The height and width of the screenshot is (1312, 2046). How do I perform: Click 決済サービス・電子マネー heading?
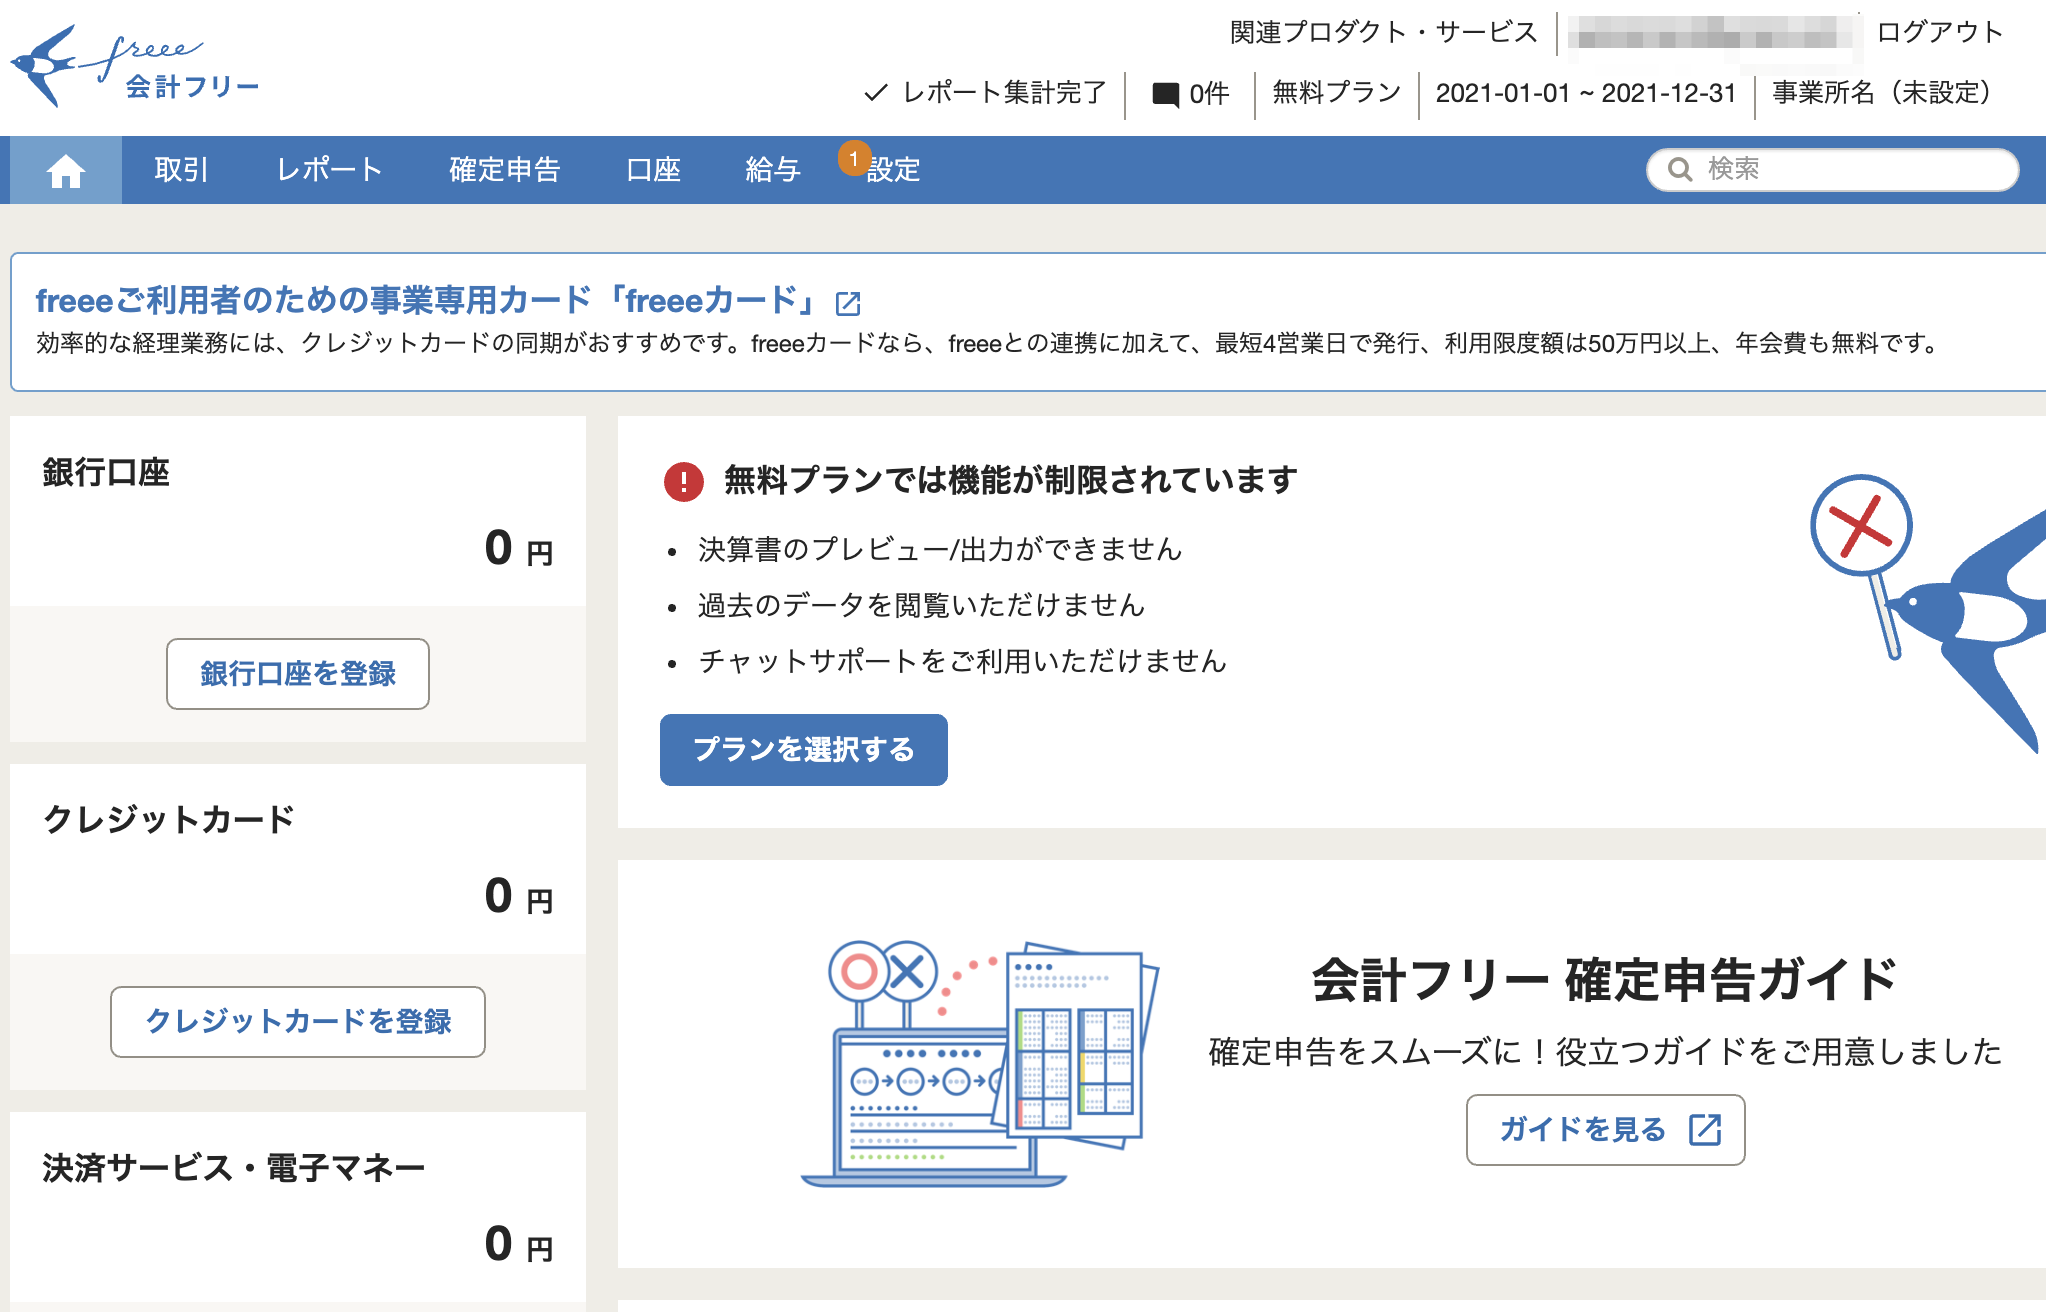tap(234, 1168)
